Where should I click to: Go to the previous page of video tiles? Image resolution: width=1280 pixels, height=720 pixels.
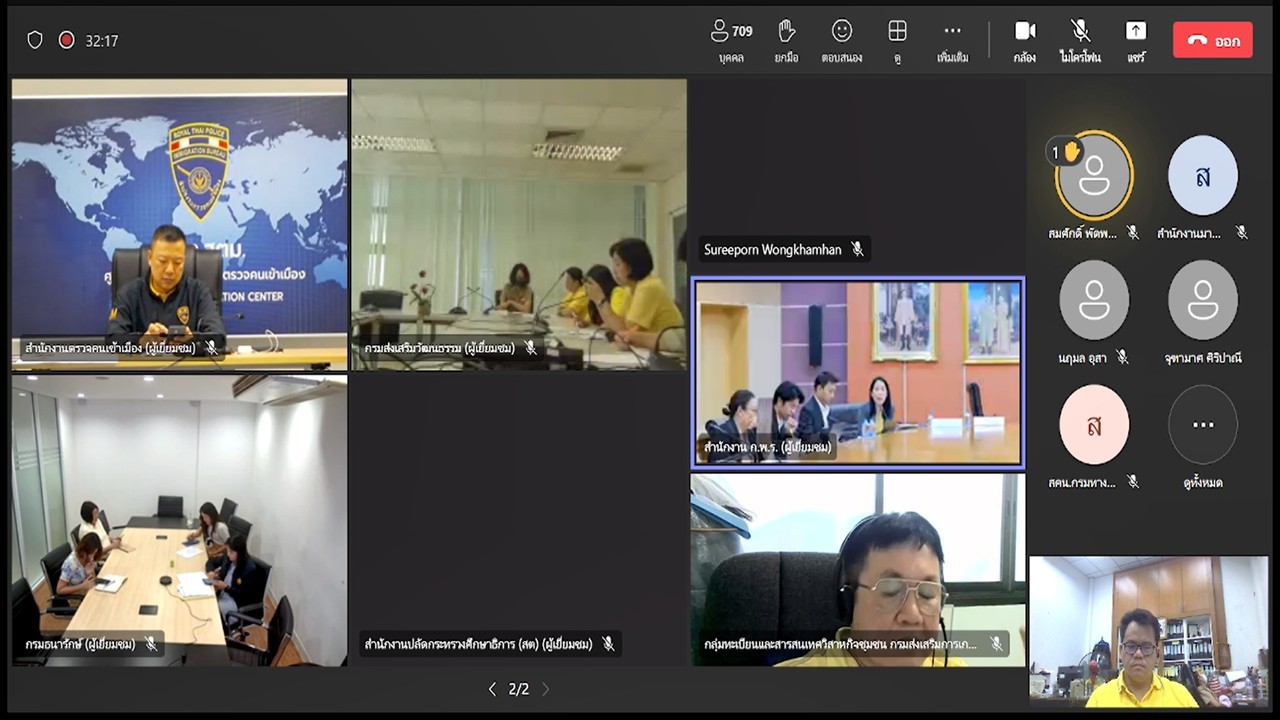point(492,689)
